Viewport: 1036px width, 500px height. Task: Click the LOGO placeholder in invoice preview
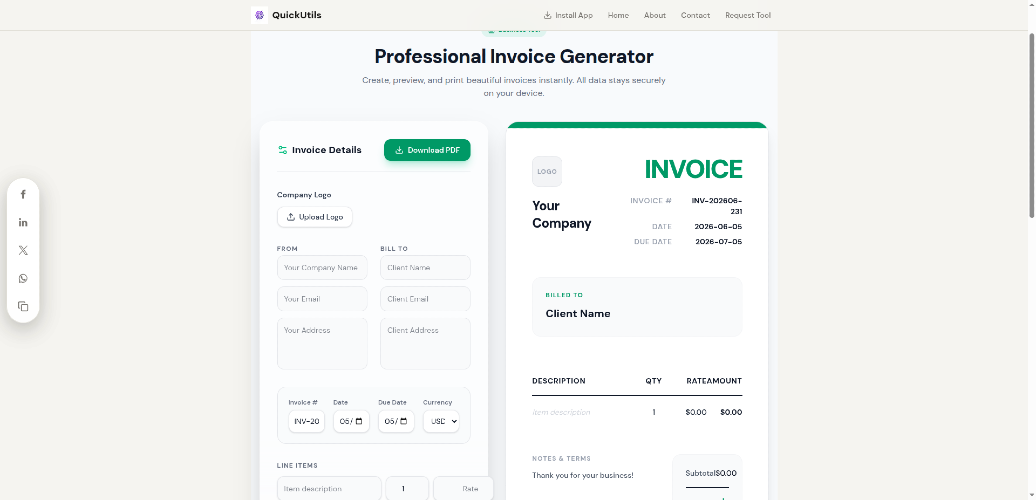tap(547, 172)
